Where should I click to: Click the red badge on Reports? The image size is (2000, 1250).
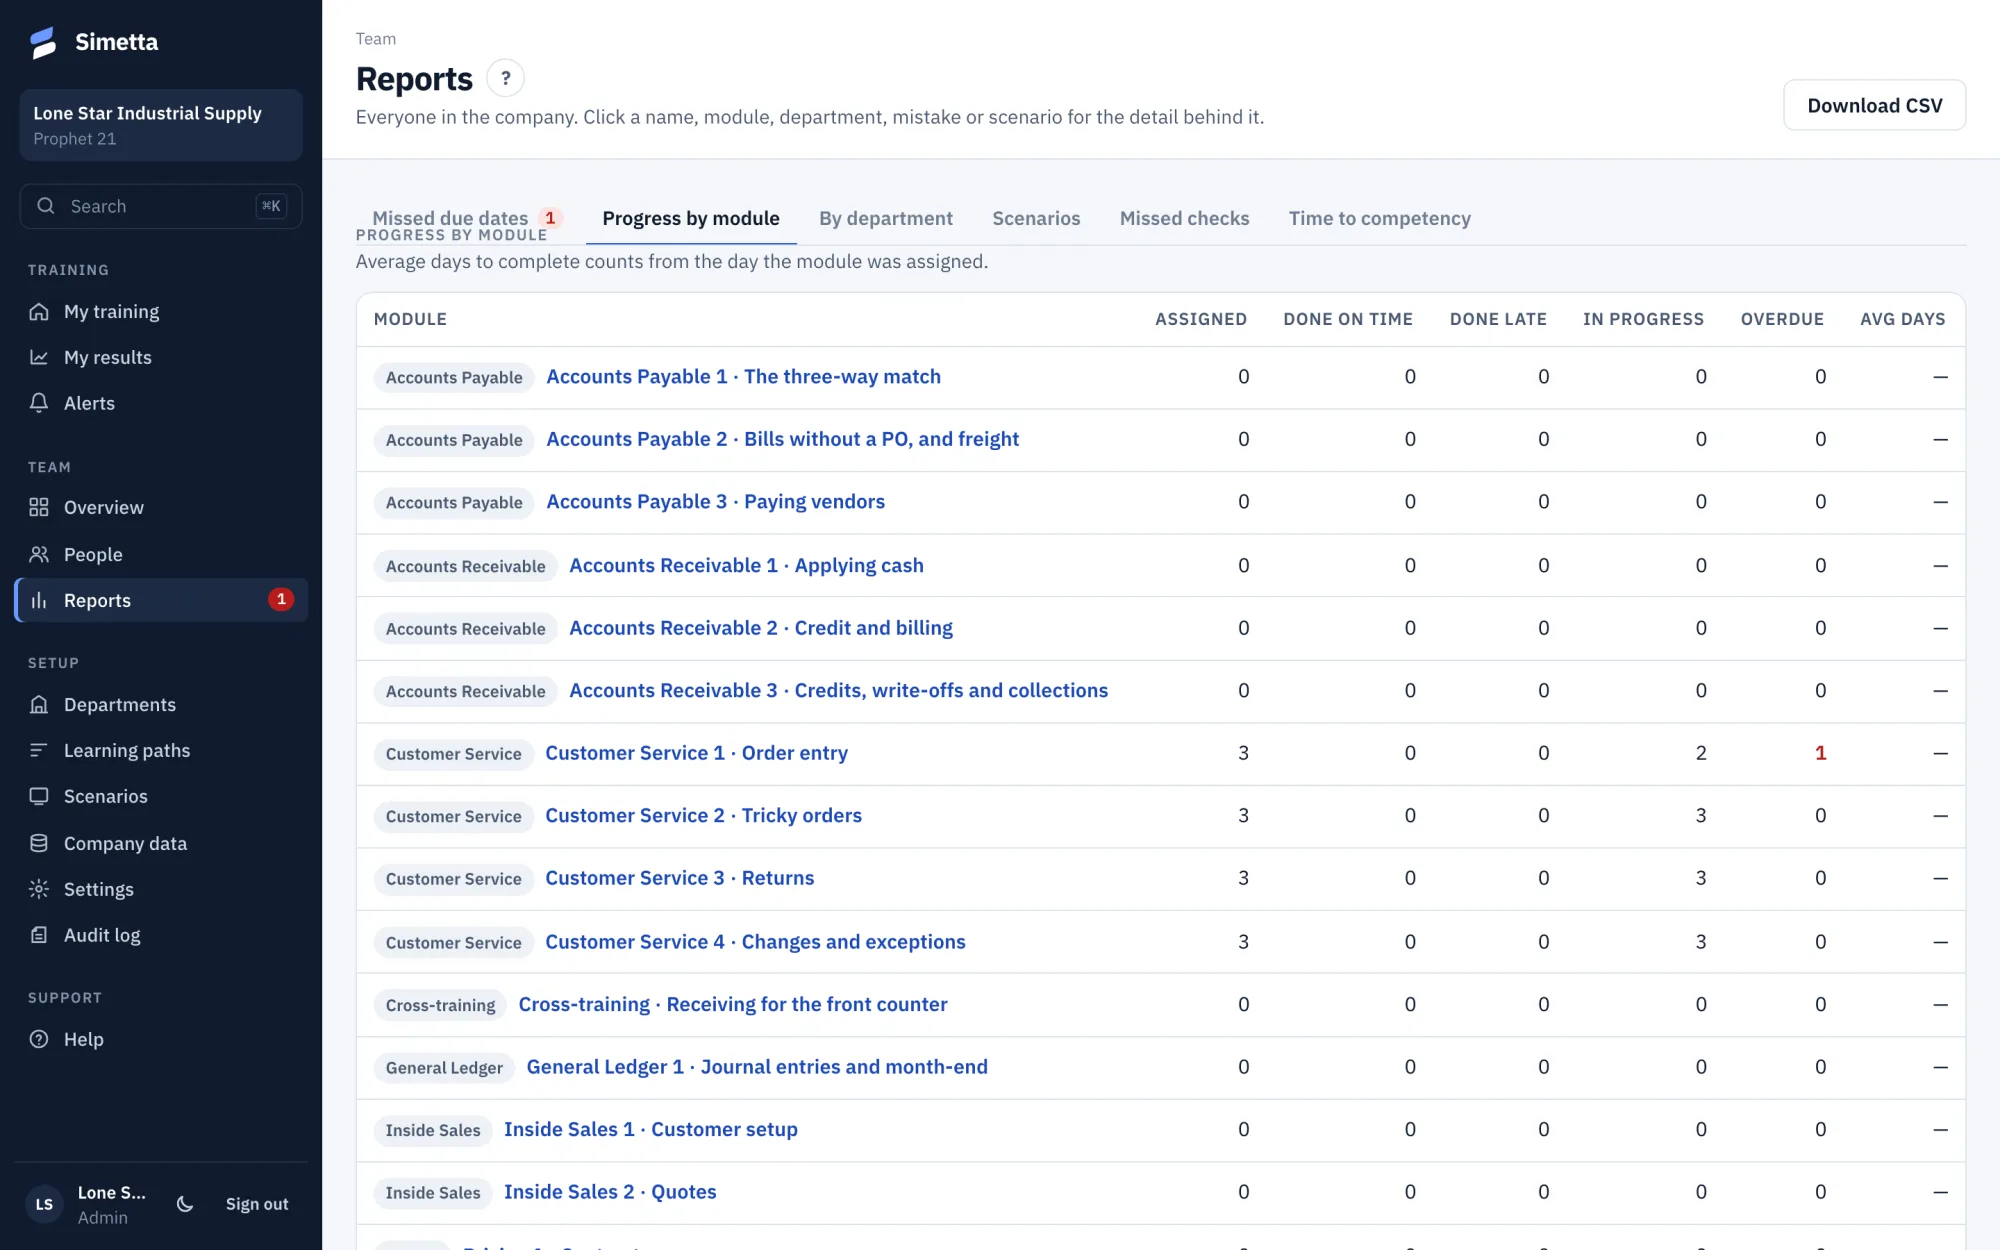(281, 599)
